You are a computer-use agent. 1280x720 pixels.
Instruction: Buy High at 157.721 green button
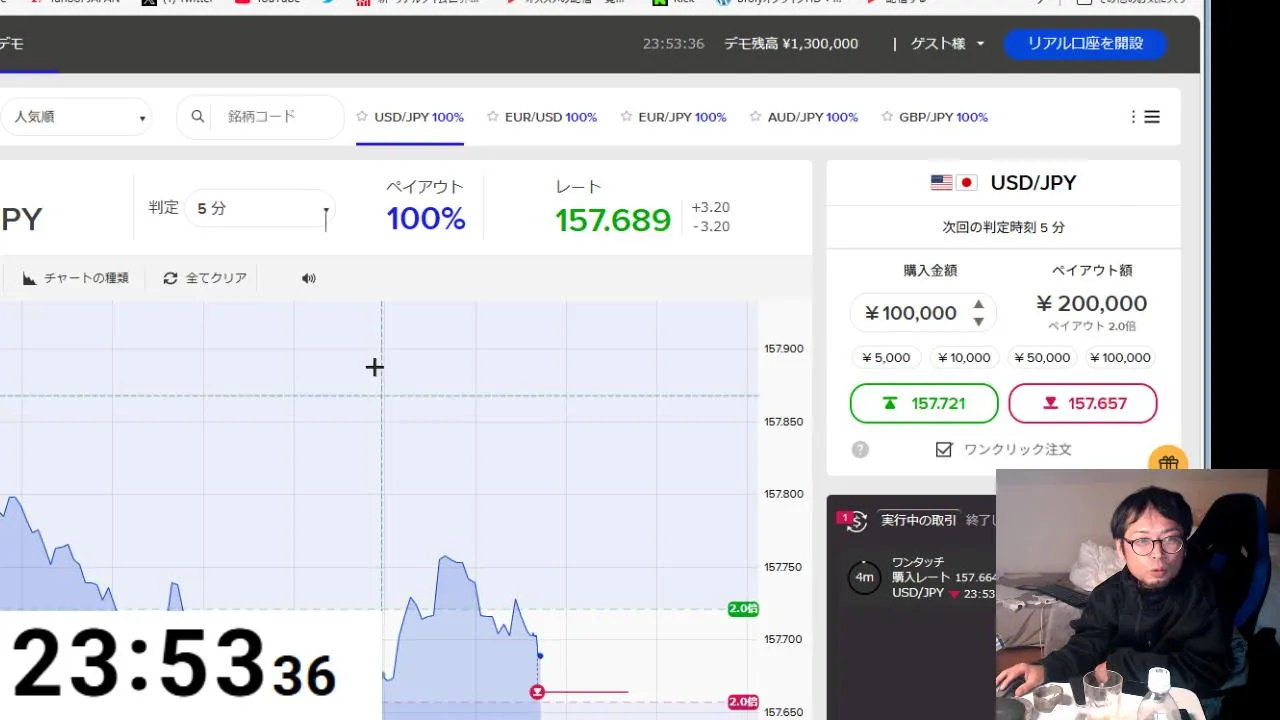coord(924,404)
